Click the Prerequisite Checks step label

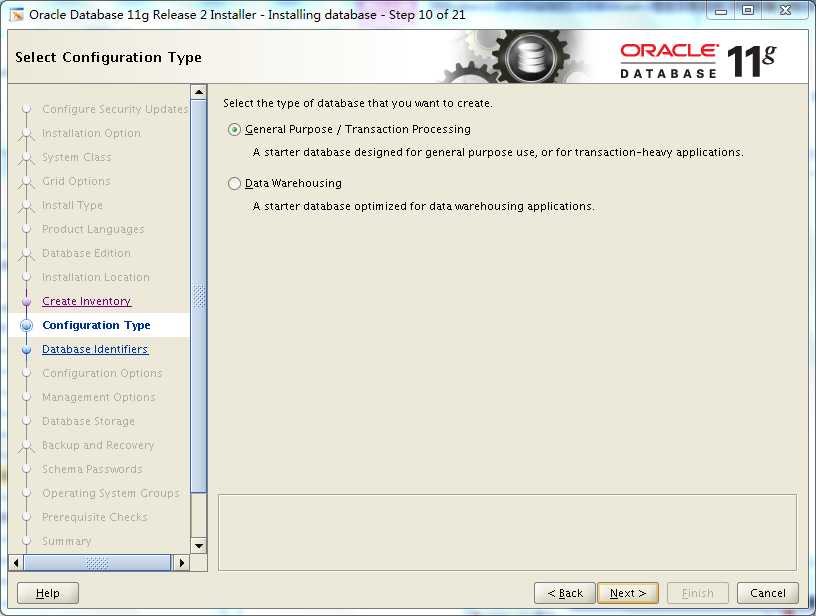pos(95,517)
